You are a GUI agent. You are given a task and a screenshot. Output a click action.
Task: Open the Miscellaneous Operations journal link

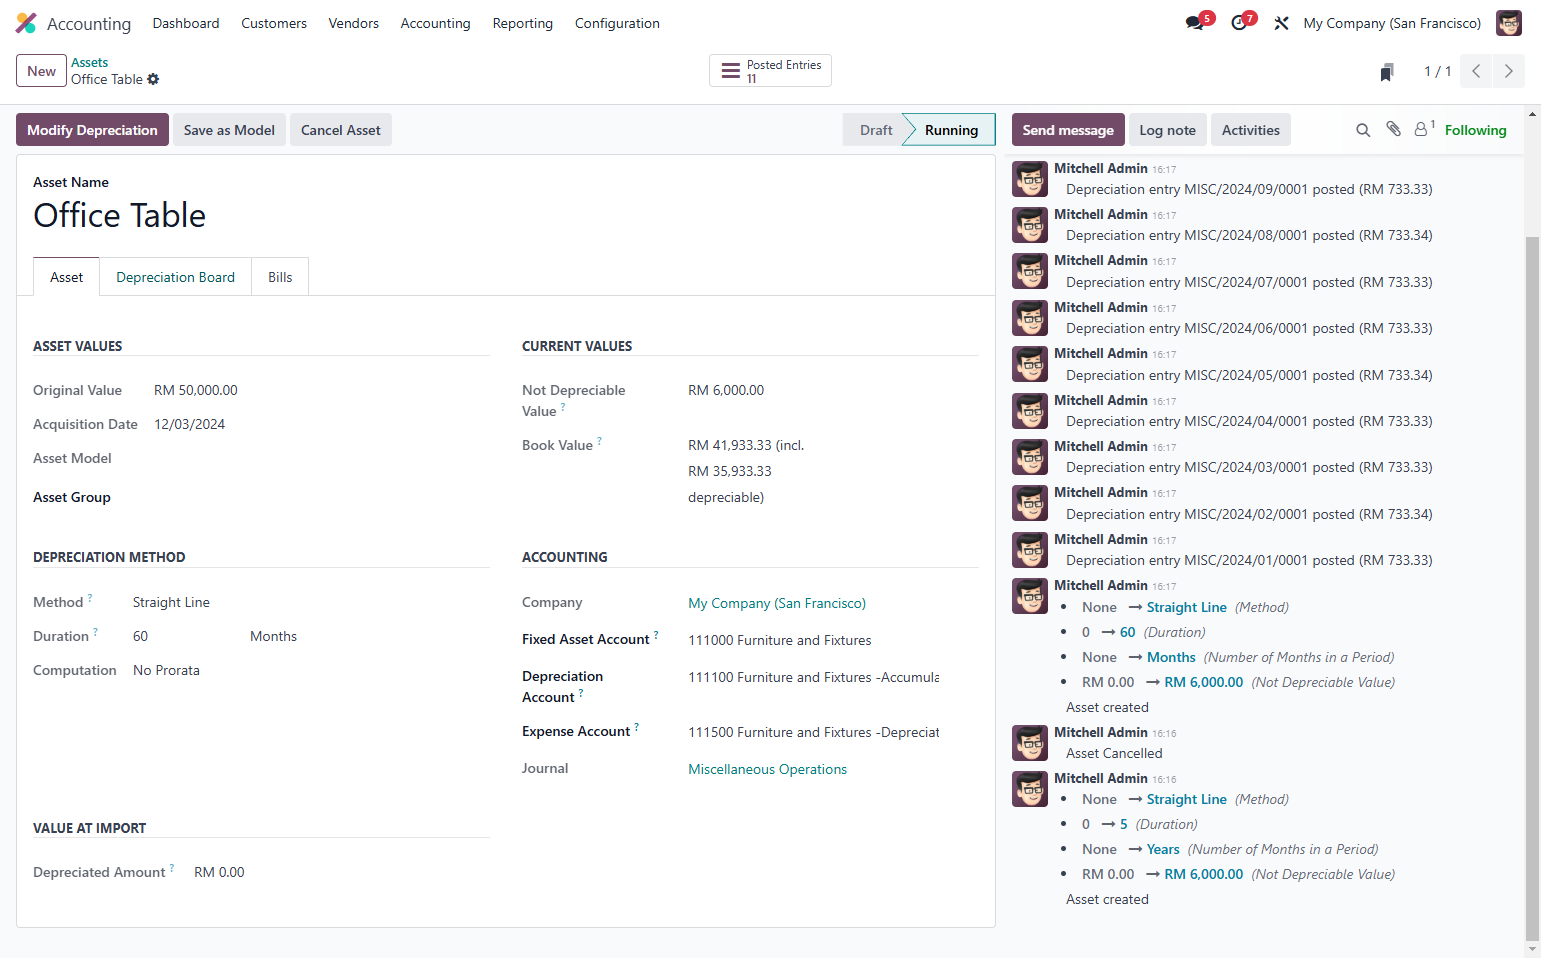coord(767,769)
